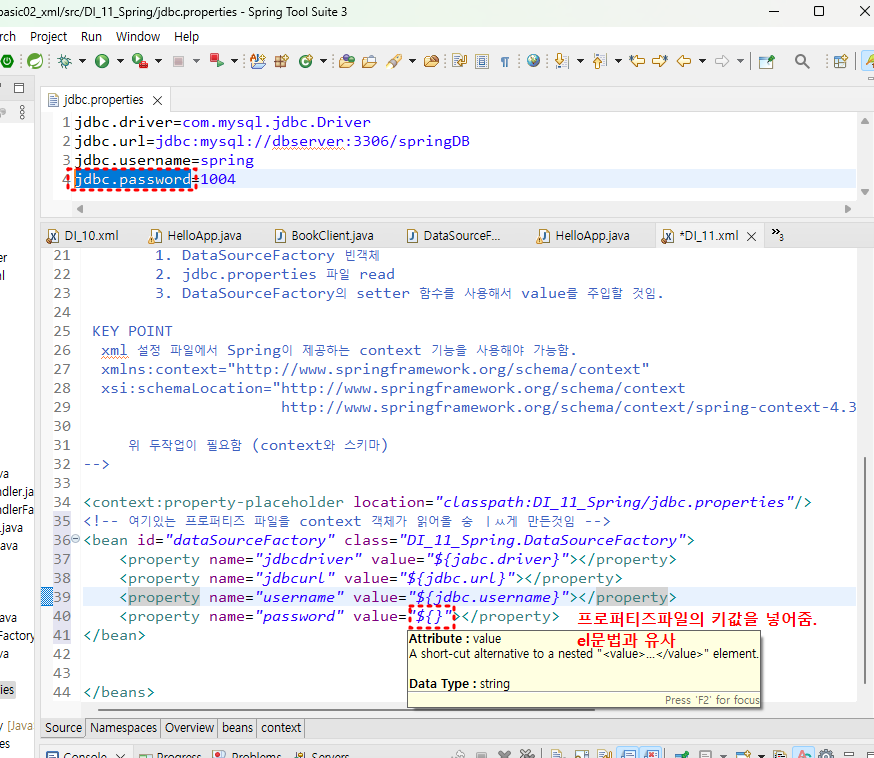The width and height of the screenshot is (874, 758).
Task: Switch to DI_10.xml editor tab
Action: pyautogui.click(x=84, y=236)
